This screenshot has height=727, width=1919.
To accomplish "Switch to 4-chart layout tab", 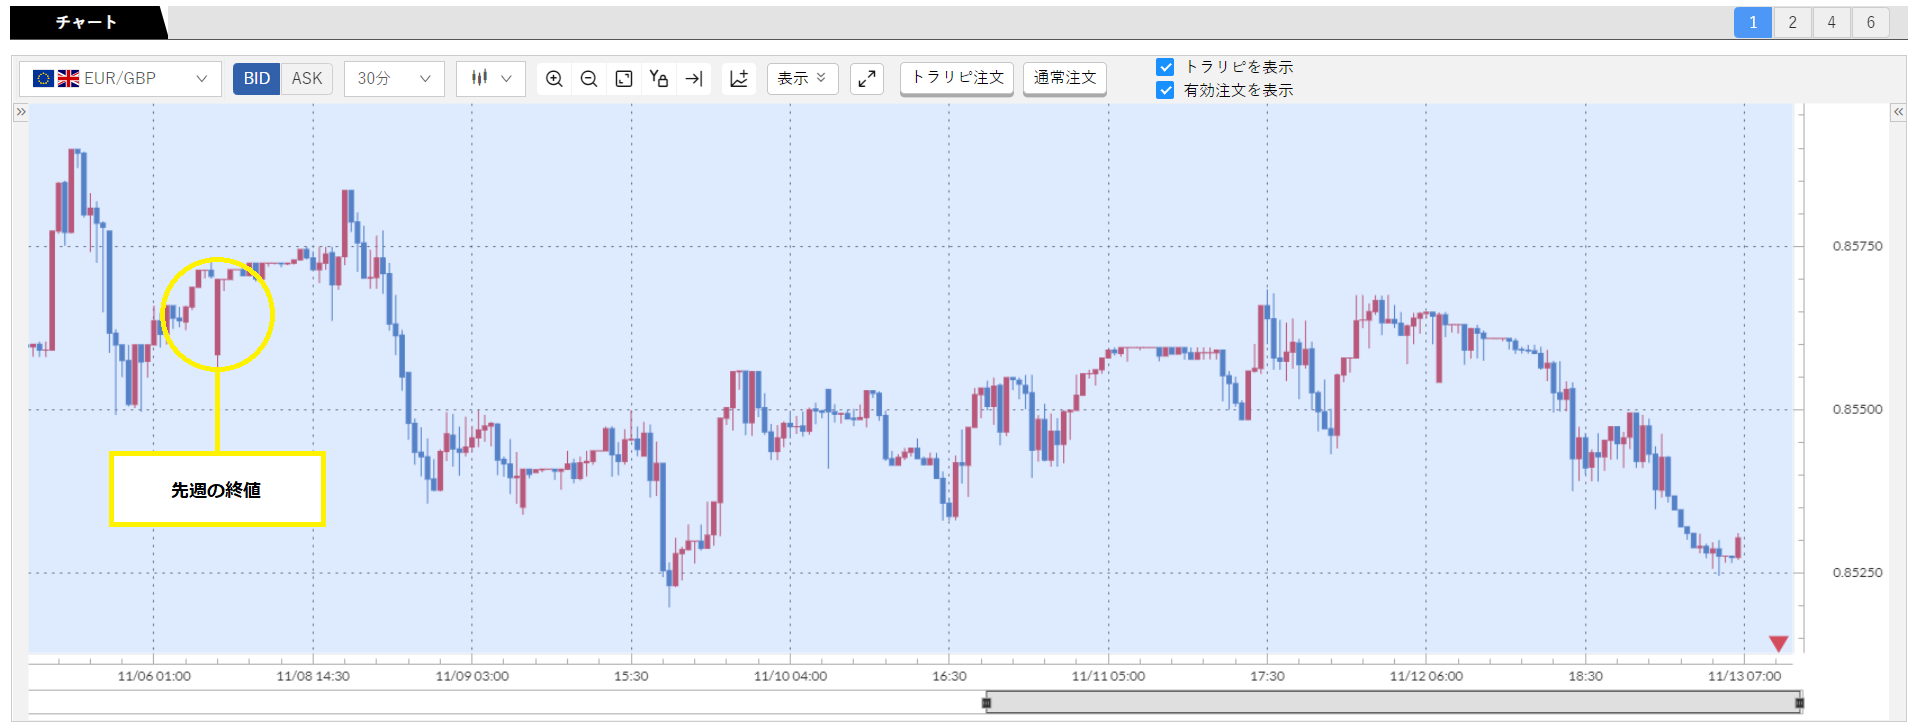I will point(1831,22).
